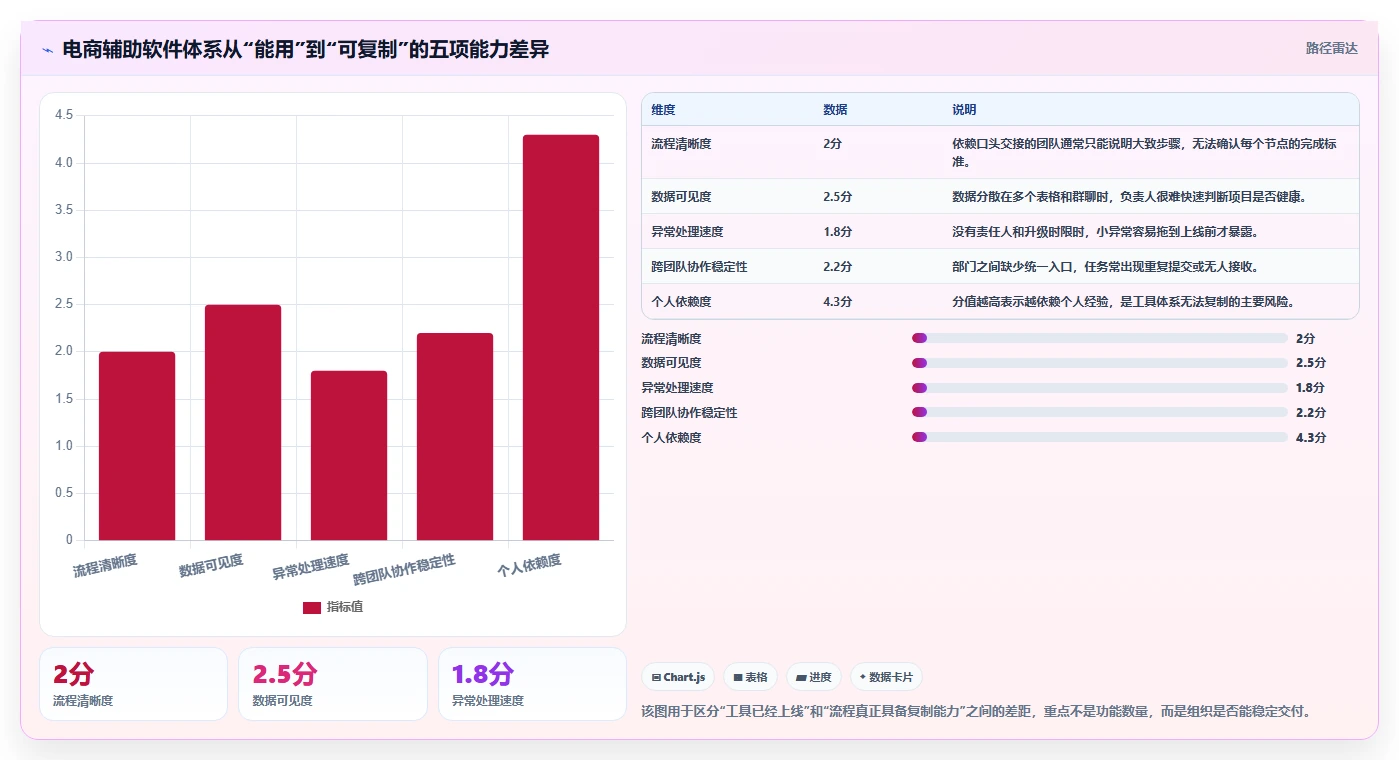Click the 4.3分 progress value
Viewport: 1399px width, 760px height.
pos(1310,438)
